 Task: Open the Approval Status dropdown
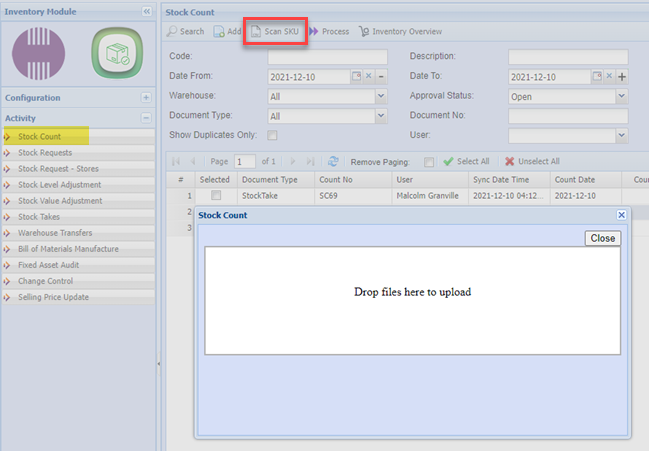click(x=621, y=96)
